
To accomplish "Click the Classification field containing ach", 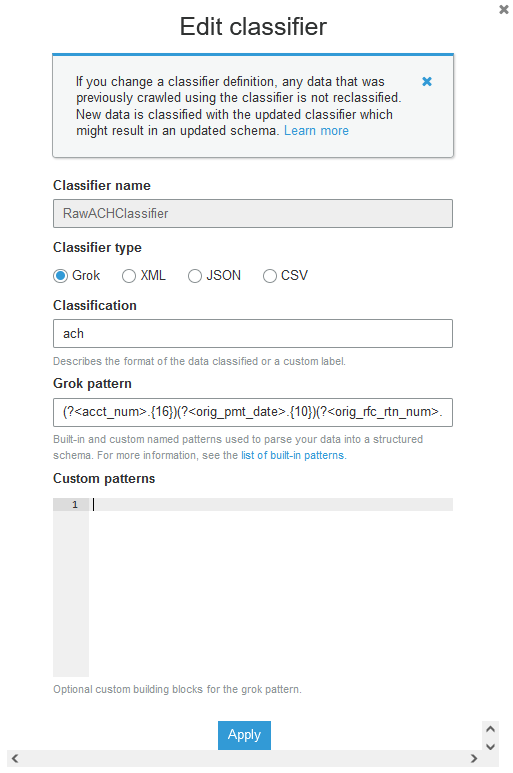I will click(253, 334).
